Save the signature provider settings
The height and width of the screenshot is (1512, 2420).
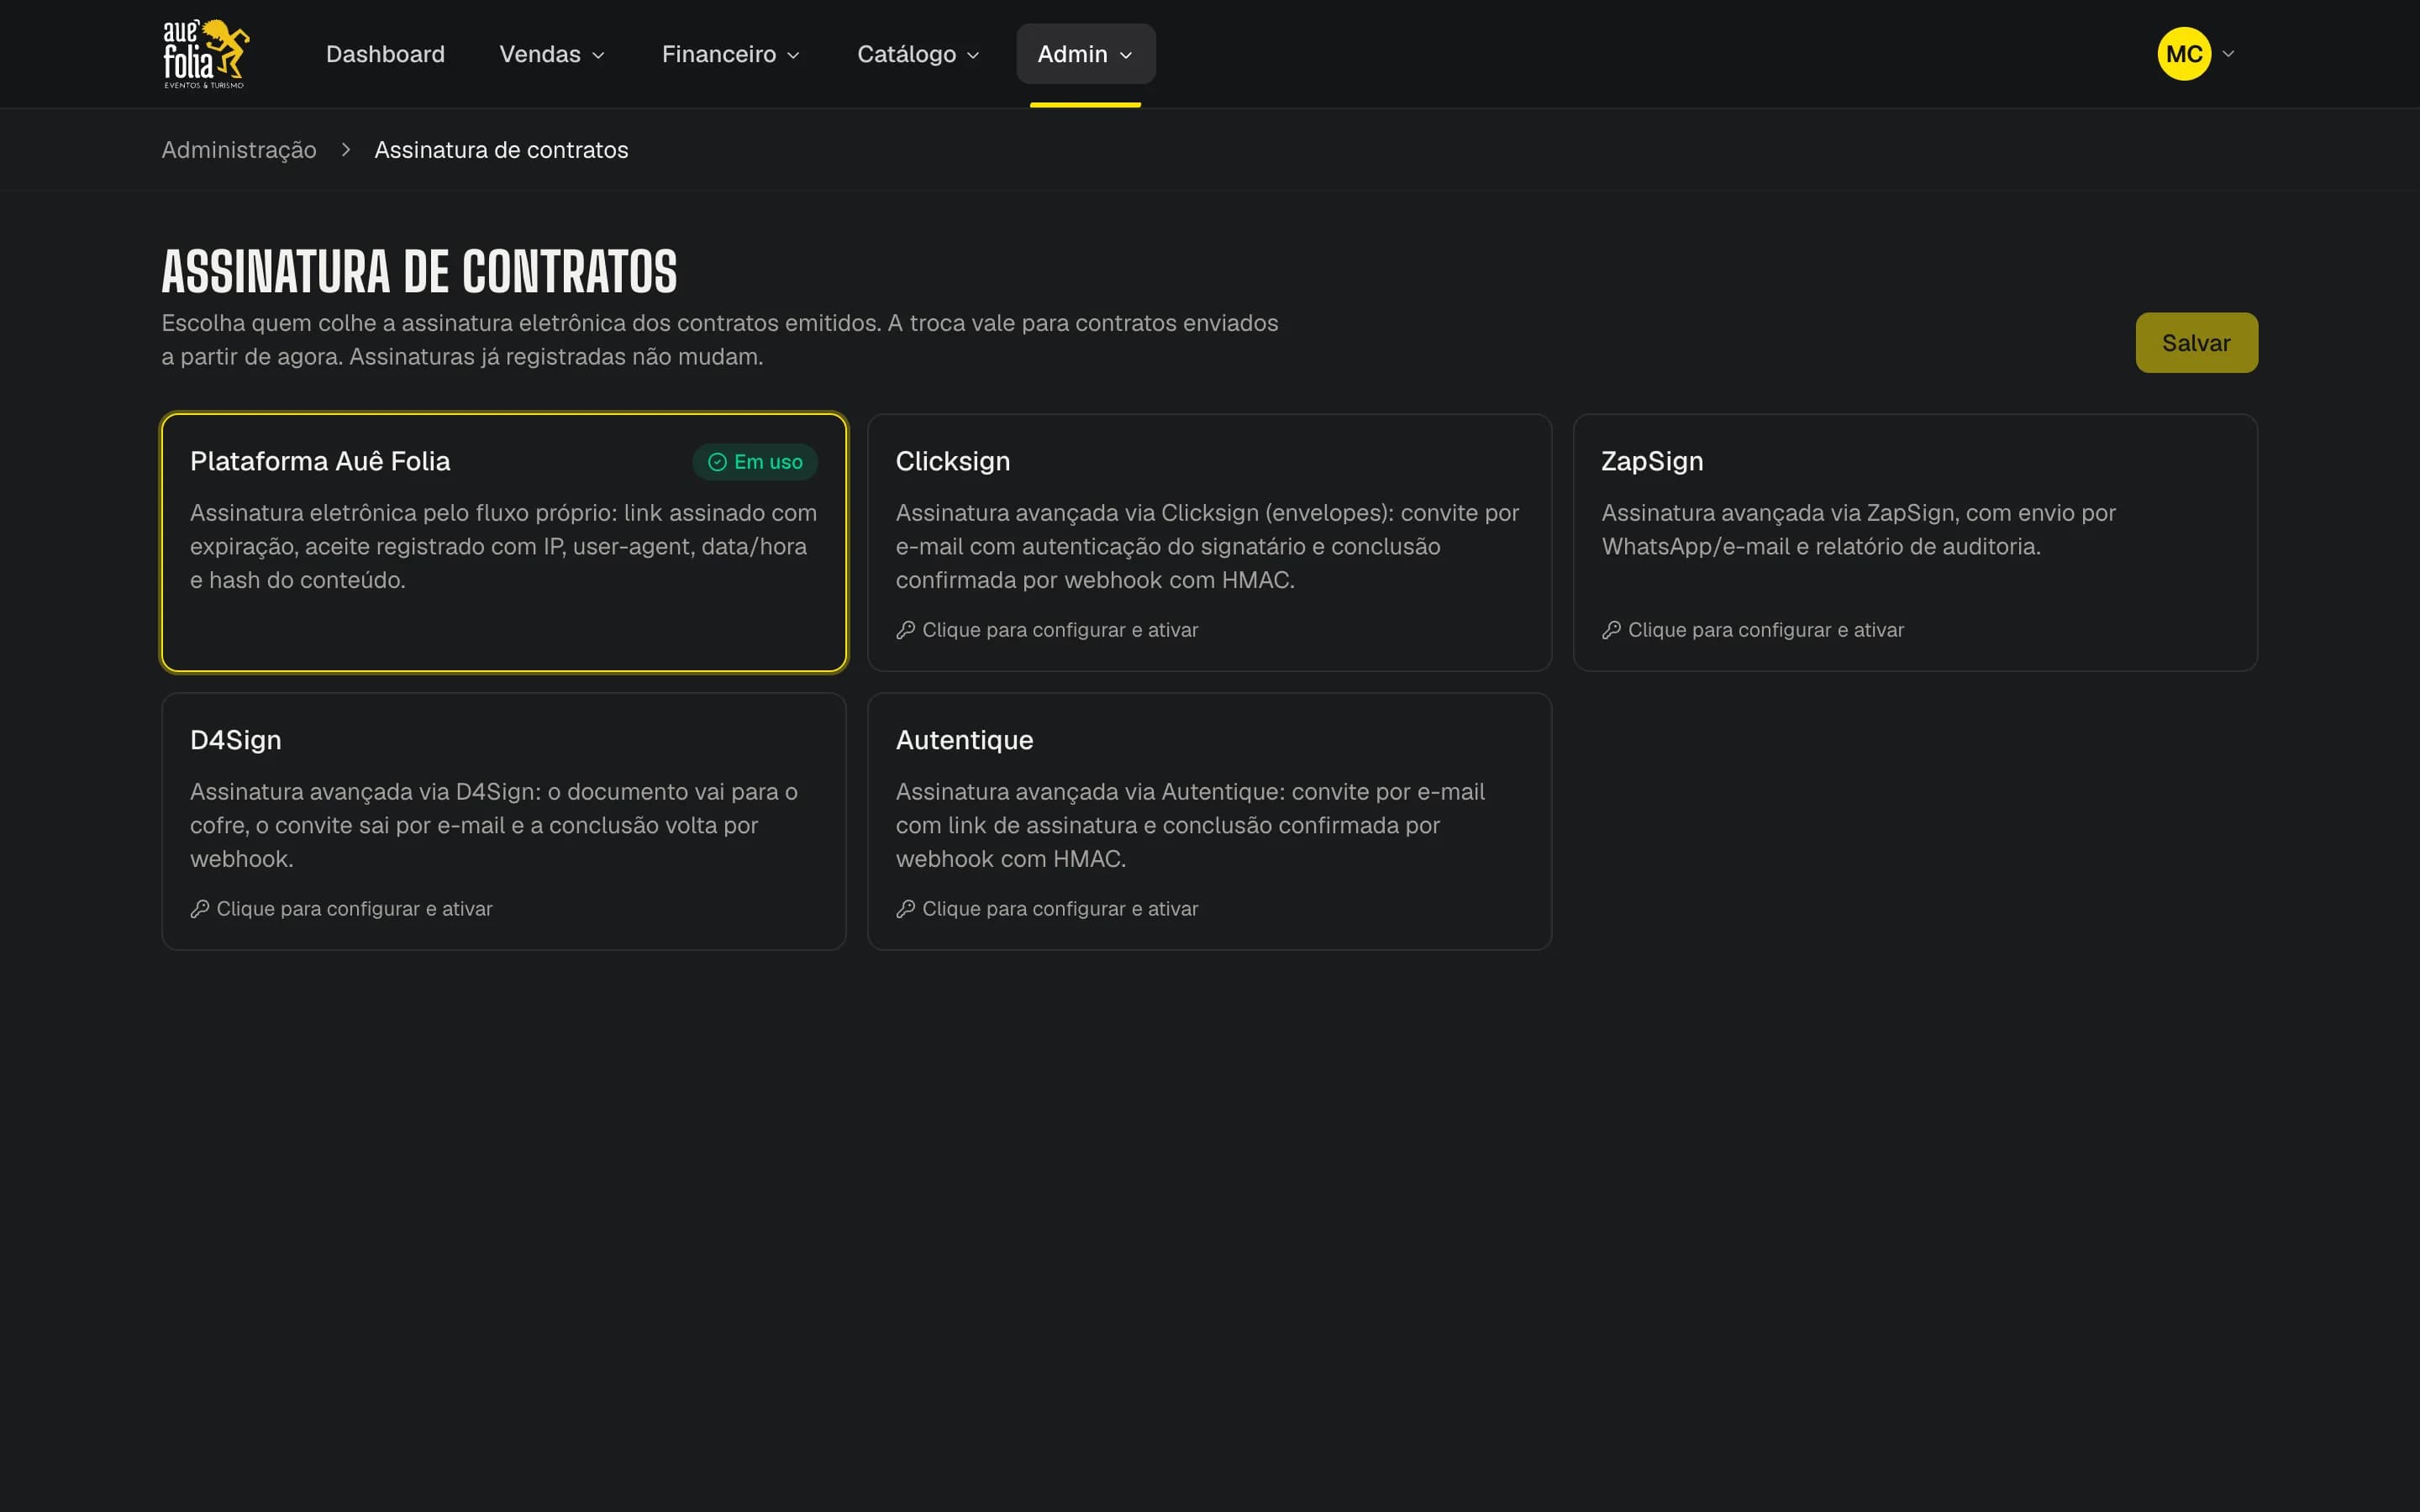tap(2196, 343)
